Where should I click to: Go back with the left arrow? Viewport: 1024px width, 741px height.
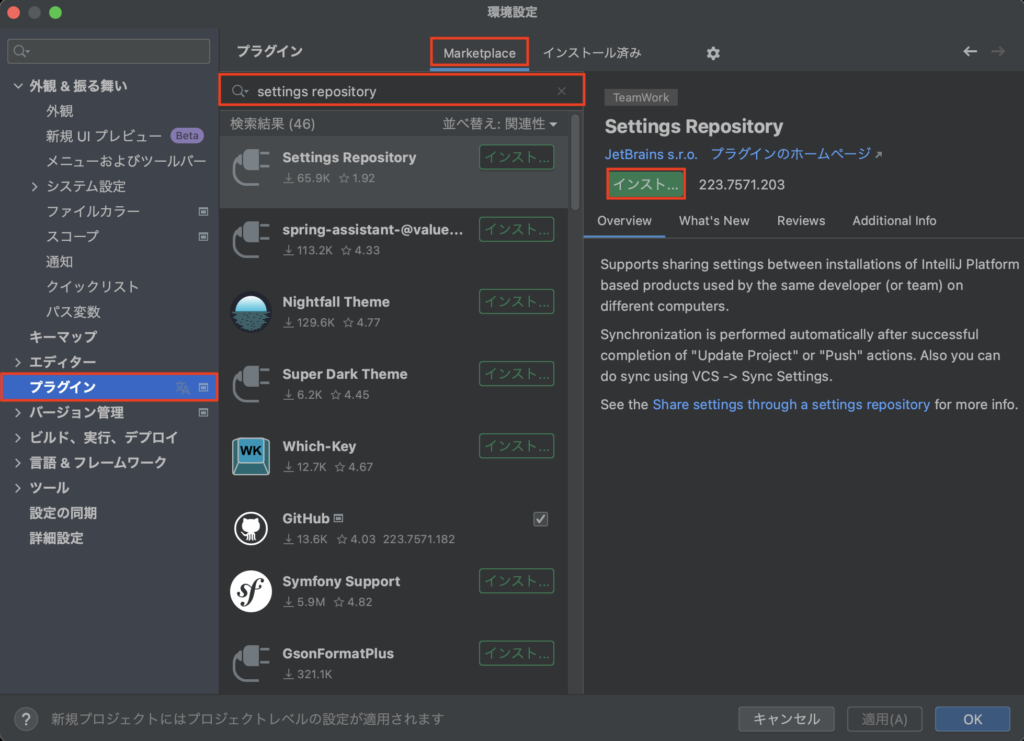coord(970,52)
